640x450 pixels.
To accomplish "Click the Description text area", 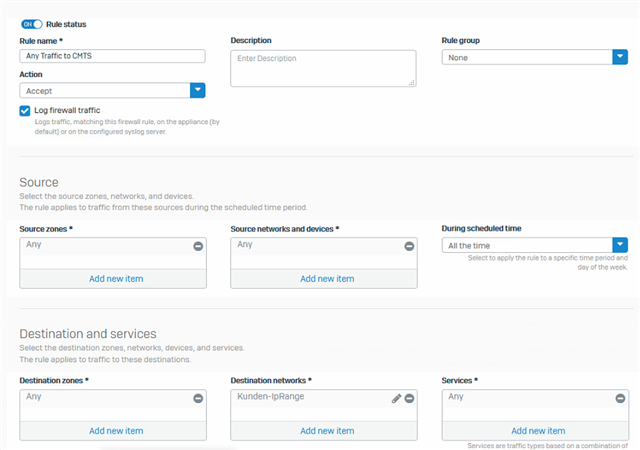I will (323, 69).
